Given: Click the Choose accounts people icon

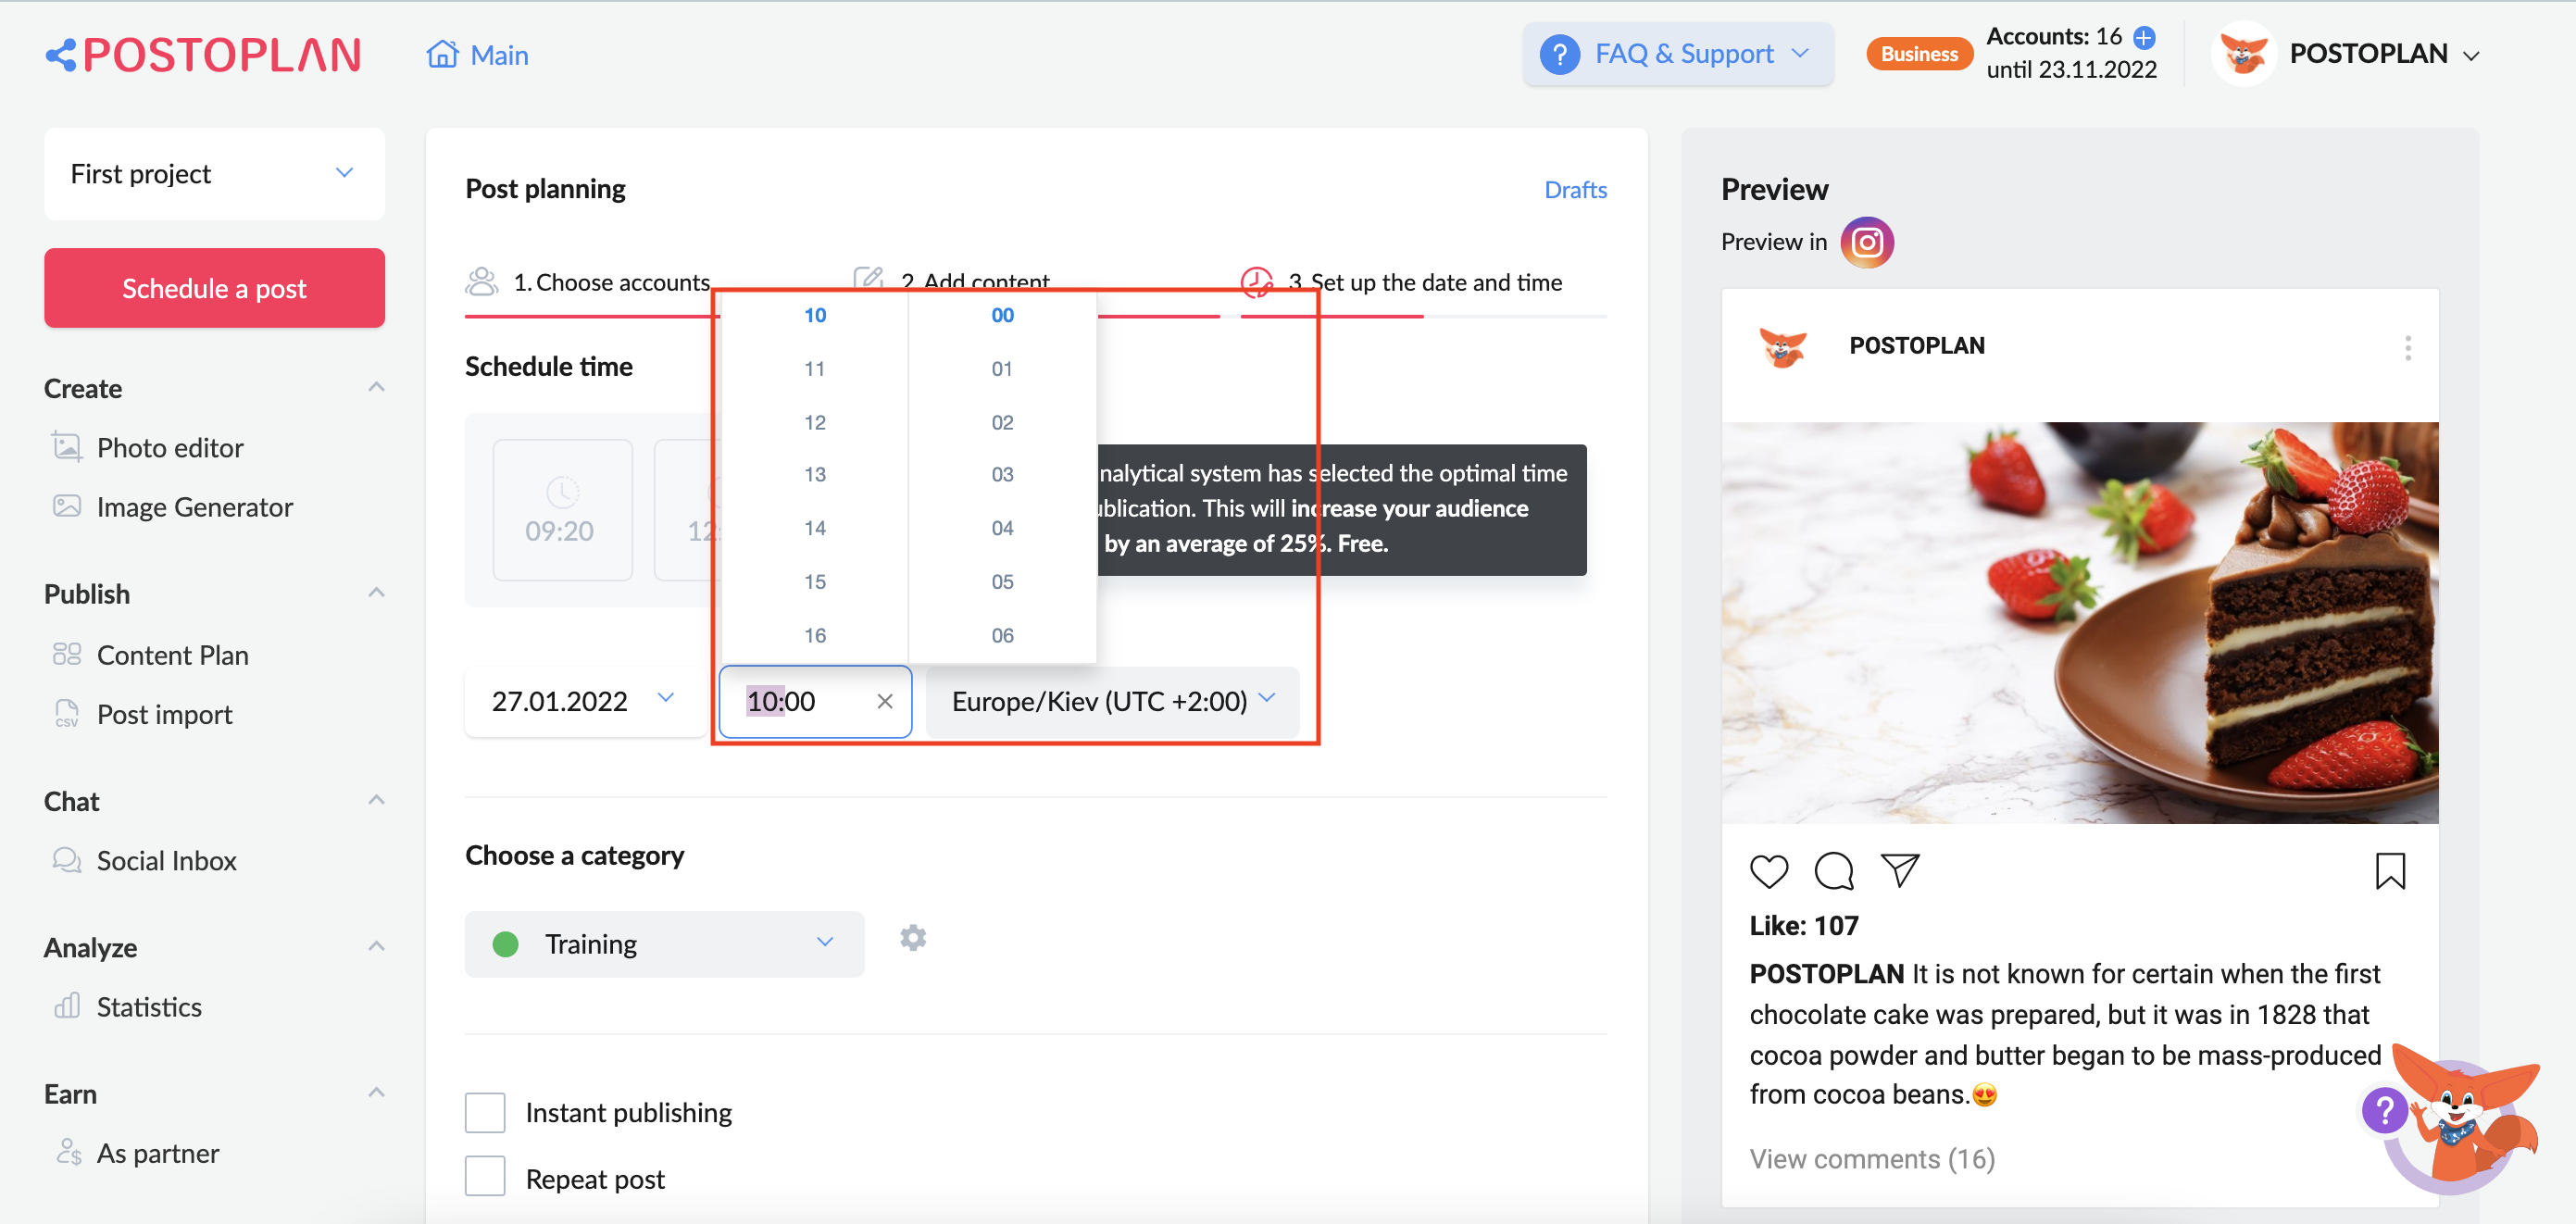Looking at the screenshot, I should [481, 282].
